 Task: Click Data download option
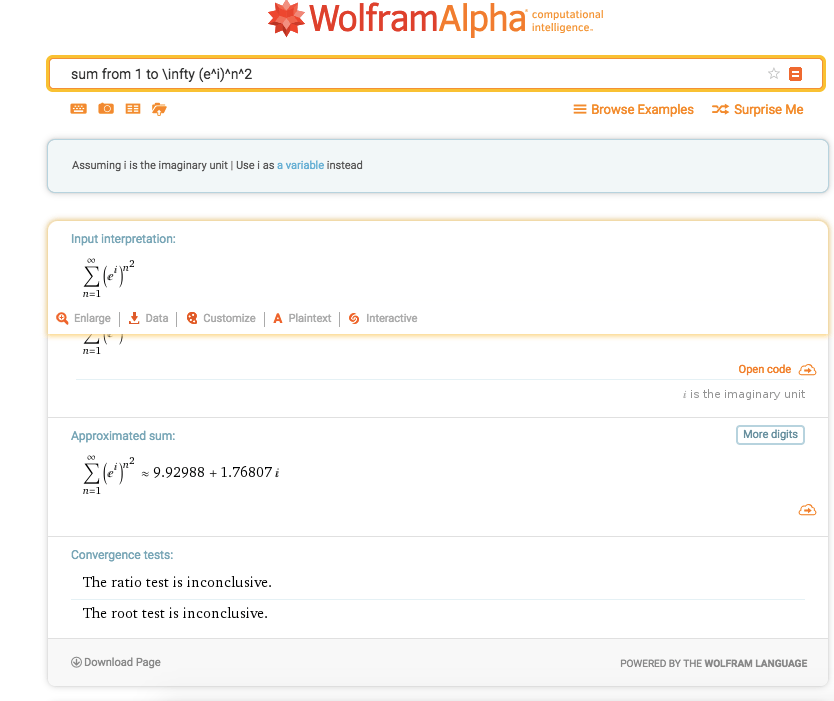pyautogui.click(x=148, y=318)
